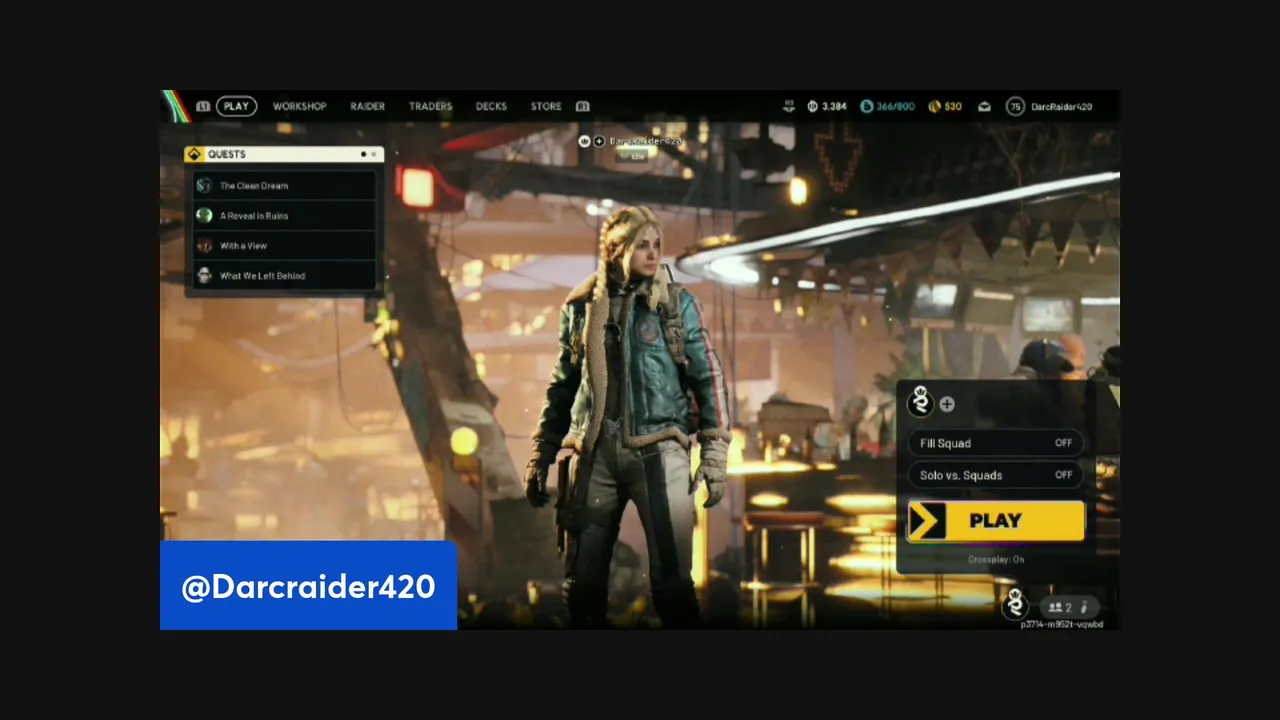Click the L1 previous-tab indicator

203,106
